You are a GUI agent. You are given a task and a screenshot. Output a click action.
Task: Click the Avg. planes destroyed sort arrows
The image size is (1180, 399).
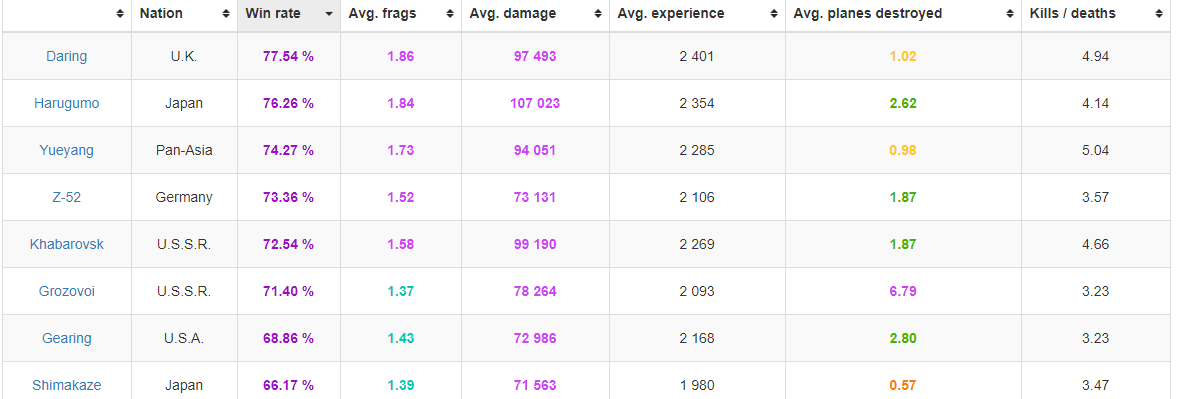[1010, 14]
